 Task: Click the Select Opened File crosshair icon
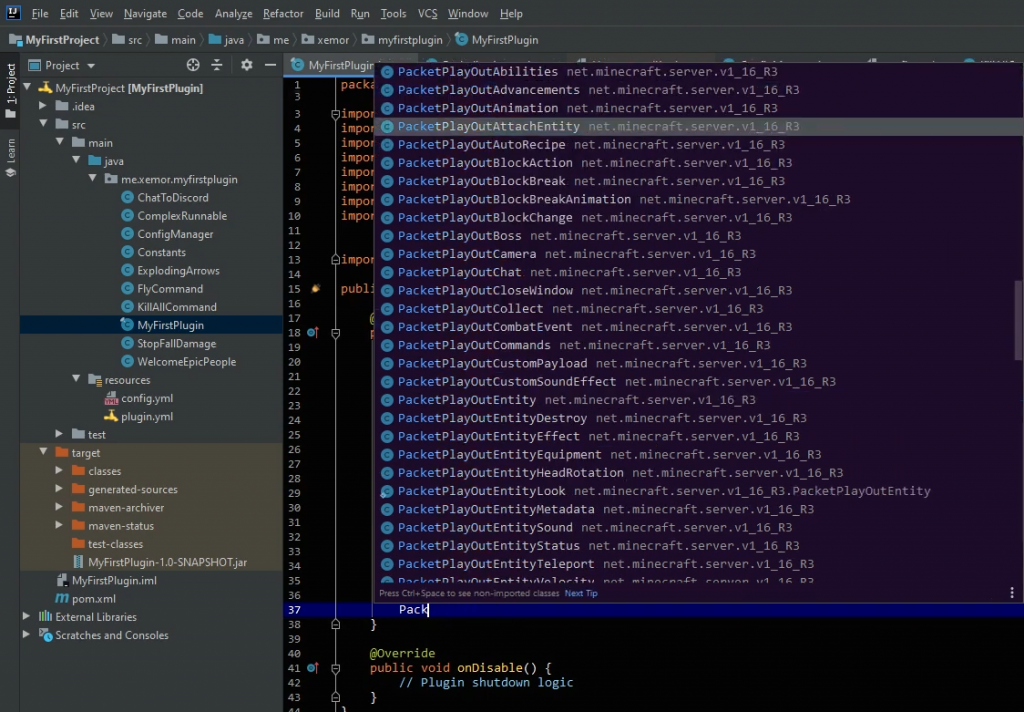[193, 65]
